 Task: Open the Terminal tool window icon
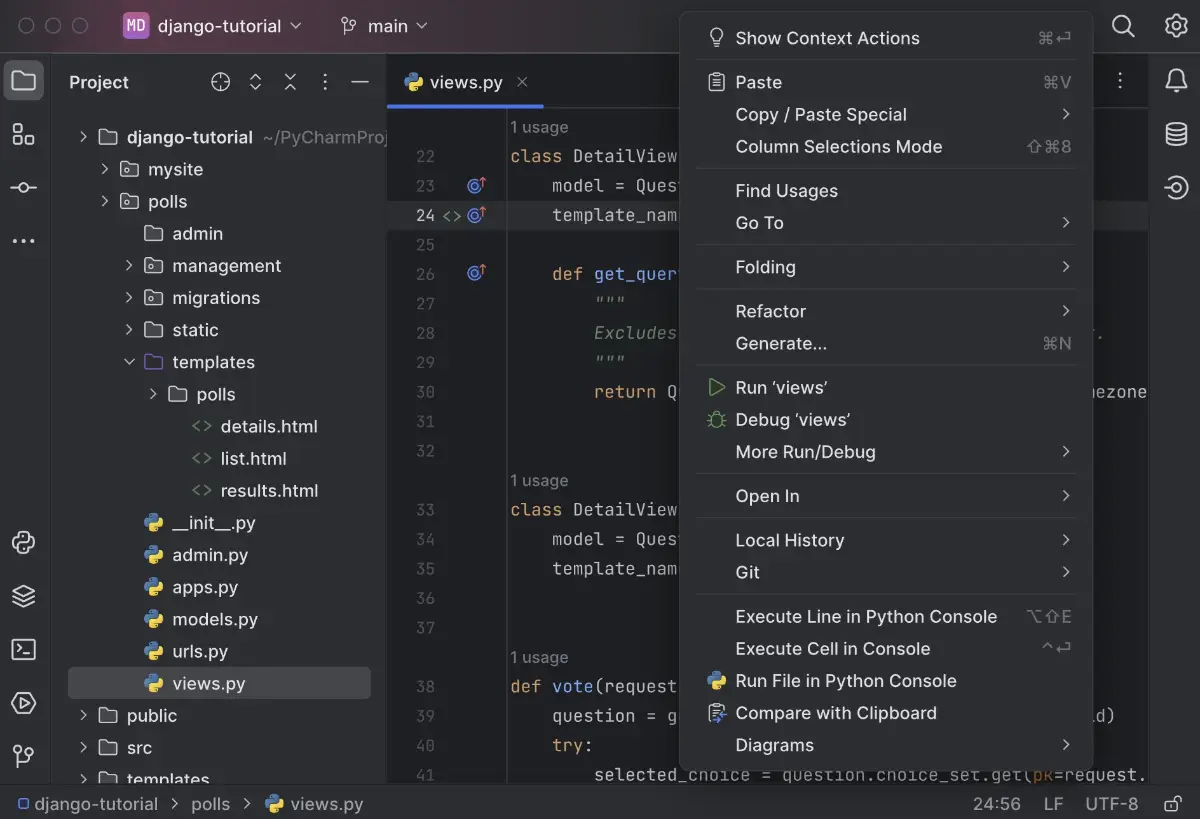point(24,650)
